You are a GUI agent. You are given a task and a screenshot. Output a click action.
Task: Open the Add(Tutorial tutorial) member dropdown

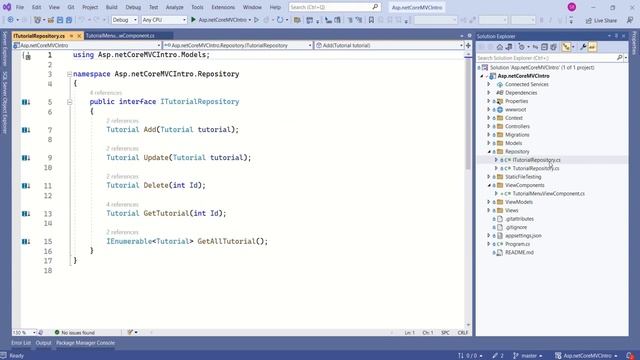389,45
